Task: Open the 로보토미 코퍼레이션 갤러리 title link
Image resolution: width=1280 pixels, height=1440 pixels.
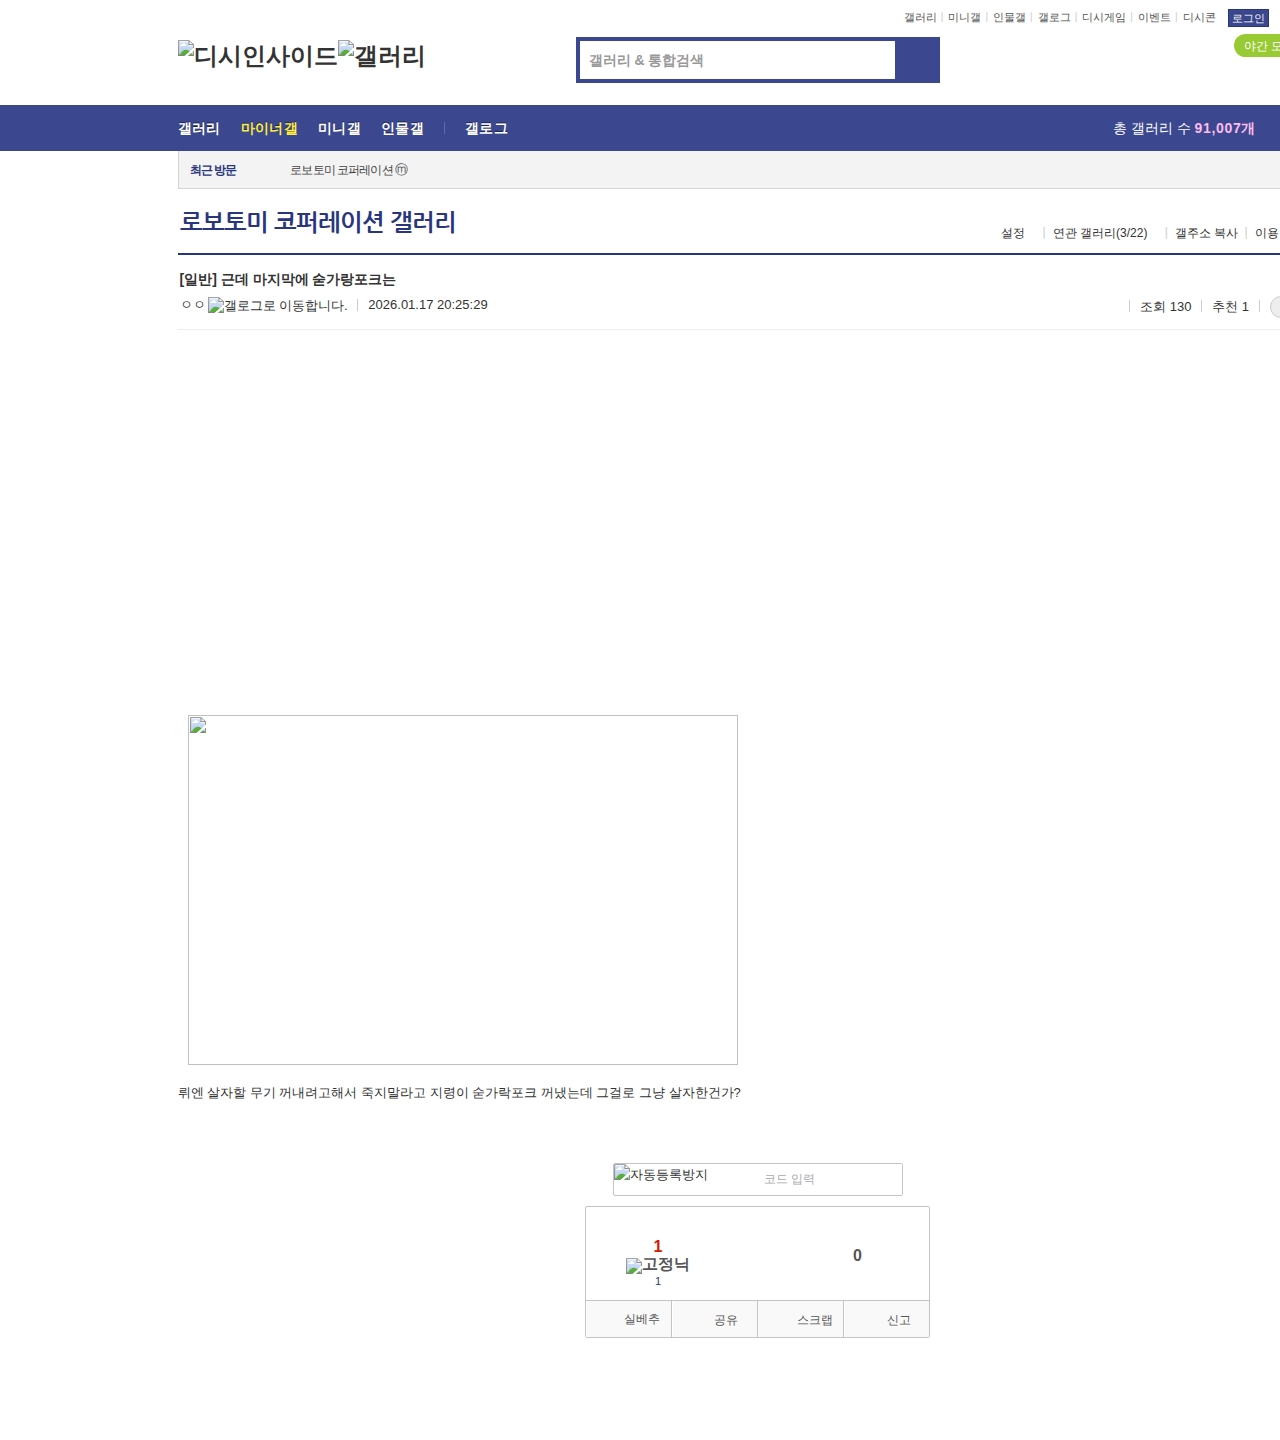Action: (318, 221)
